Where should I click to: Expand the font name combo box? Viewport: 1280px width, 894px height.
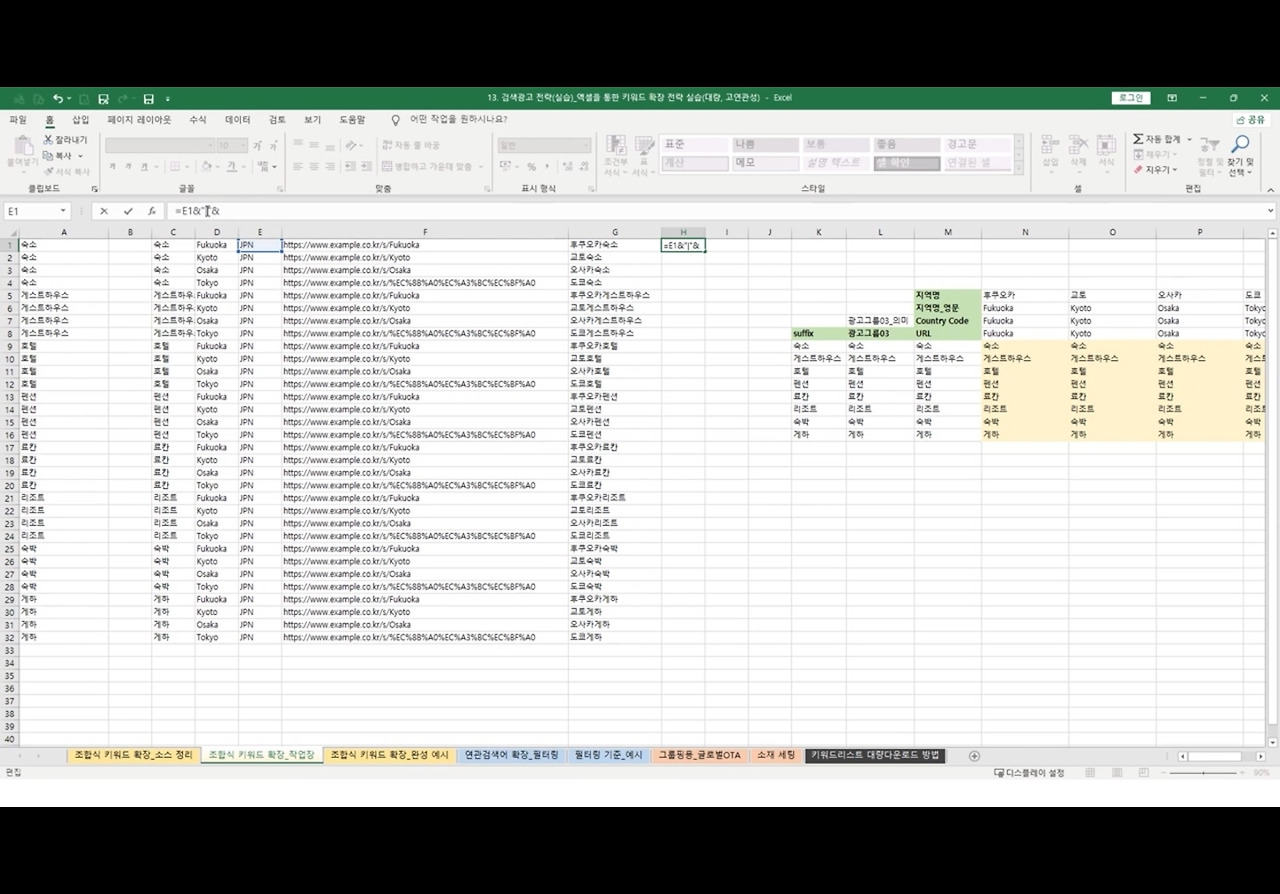coord(211,145)
